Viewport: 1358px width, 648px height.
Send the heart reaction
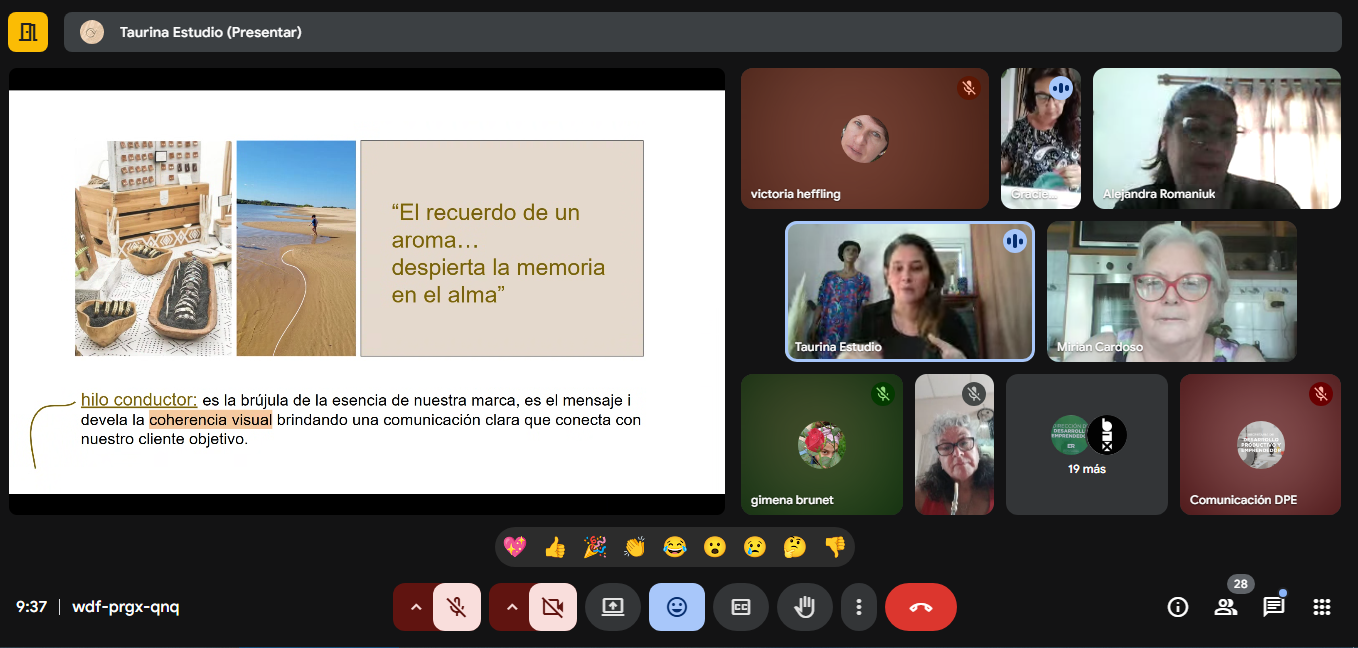(x=515, y=547)
